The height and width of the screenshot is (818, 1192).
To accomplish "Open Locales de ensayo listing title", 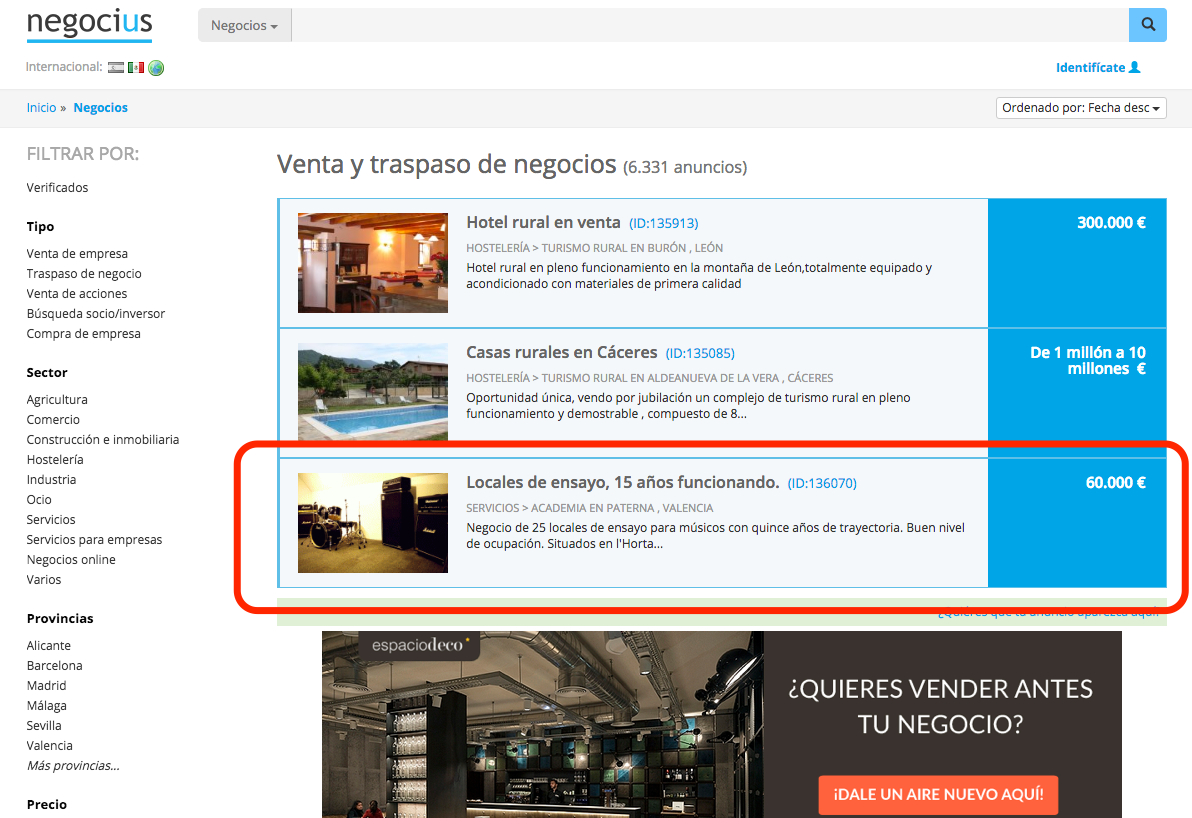I will [x=623, y=483].
